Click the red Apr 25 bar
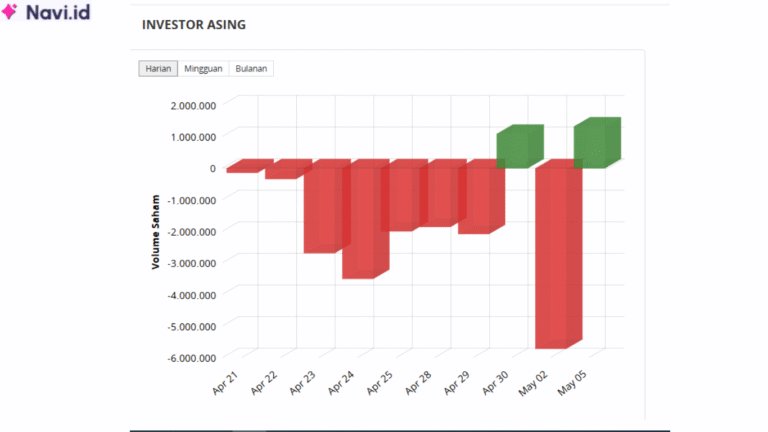This screenshot has width=768, height=432. point(398,198)
